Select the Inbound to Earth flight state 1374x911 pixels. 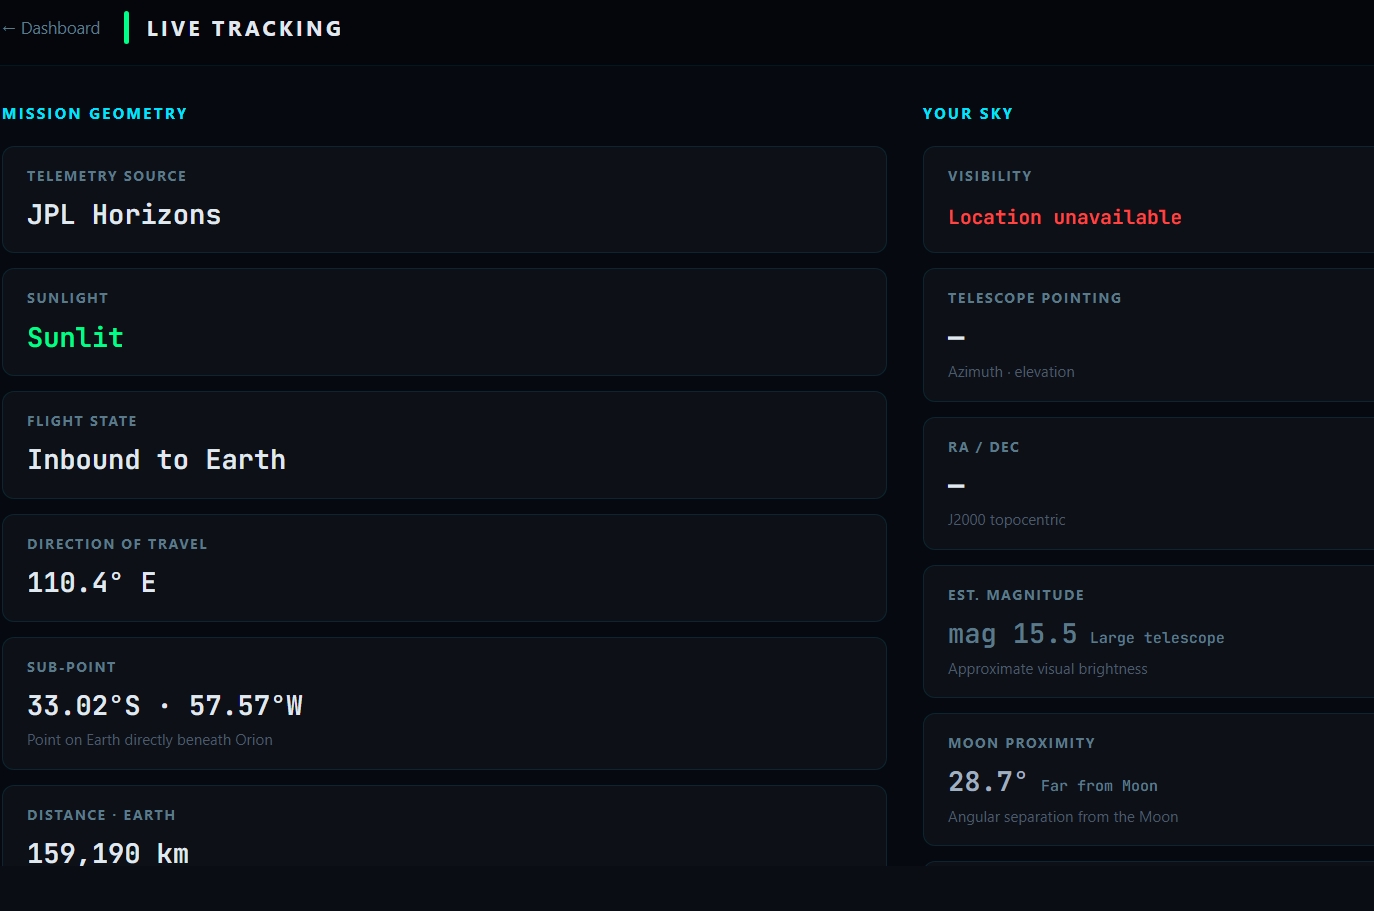click(157, 460)
